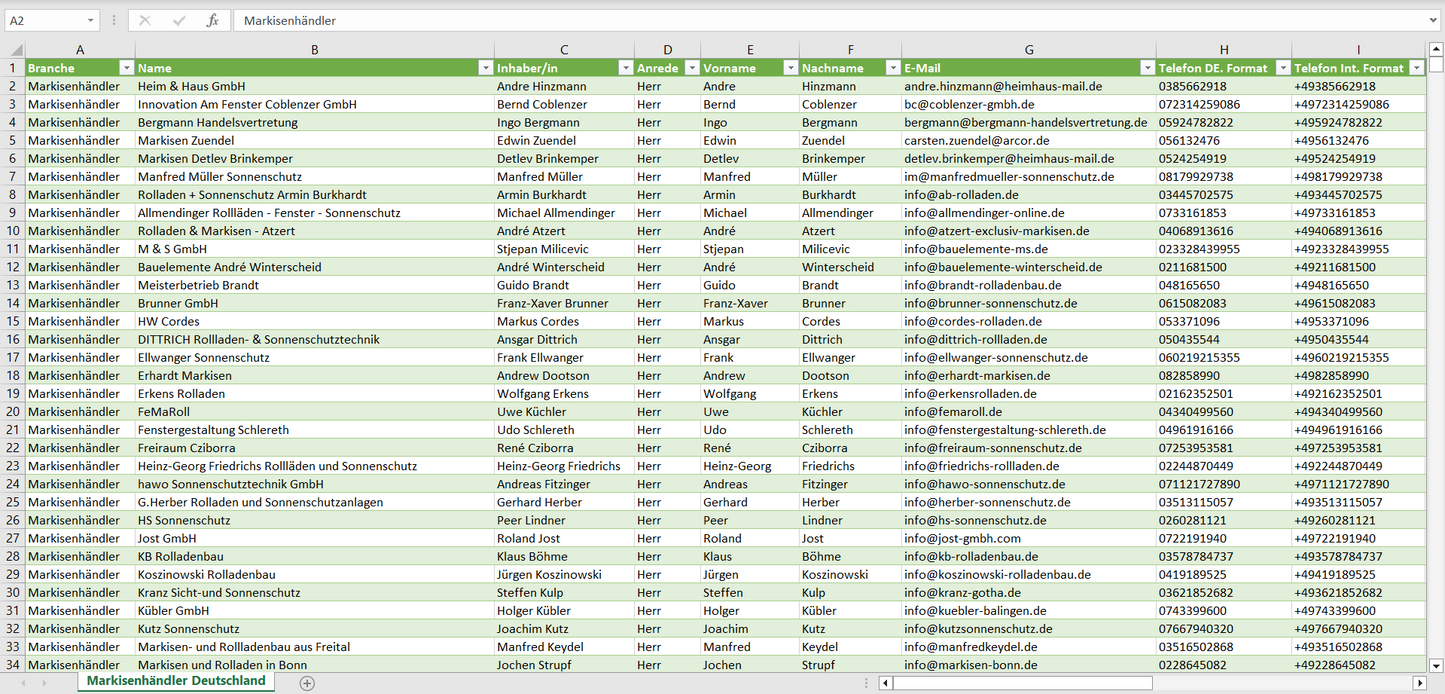Click the formula bar Enter checkmark icon
The height and width of the screenshot is (694, 1445).
click(x=179, y=20)
